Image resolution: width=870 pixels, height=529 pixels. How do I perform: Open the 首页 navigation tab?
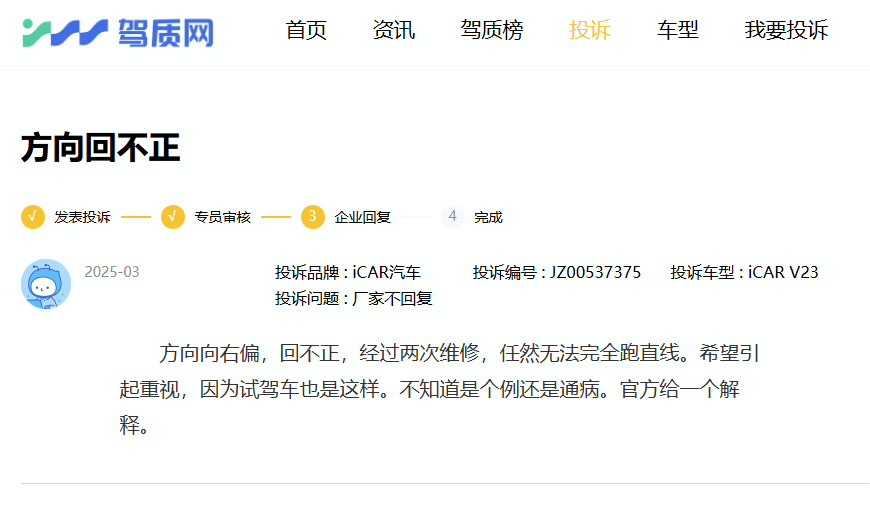tap(306, 30)
